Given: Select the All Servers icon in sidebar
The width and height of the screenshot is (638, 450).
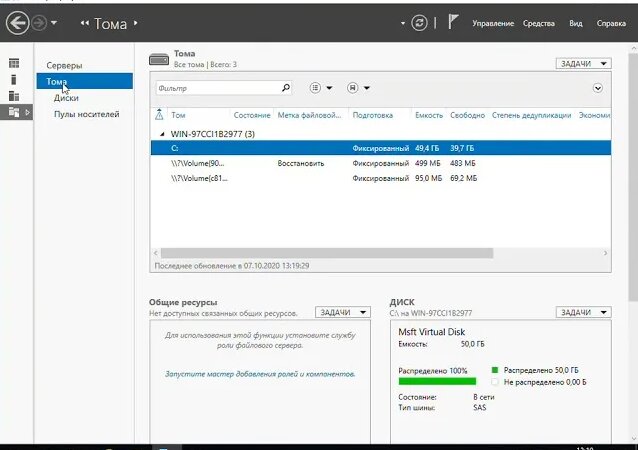Looking at the screenshot, I should click(x=14, y=96).
